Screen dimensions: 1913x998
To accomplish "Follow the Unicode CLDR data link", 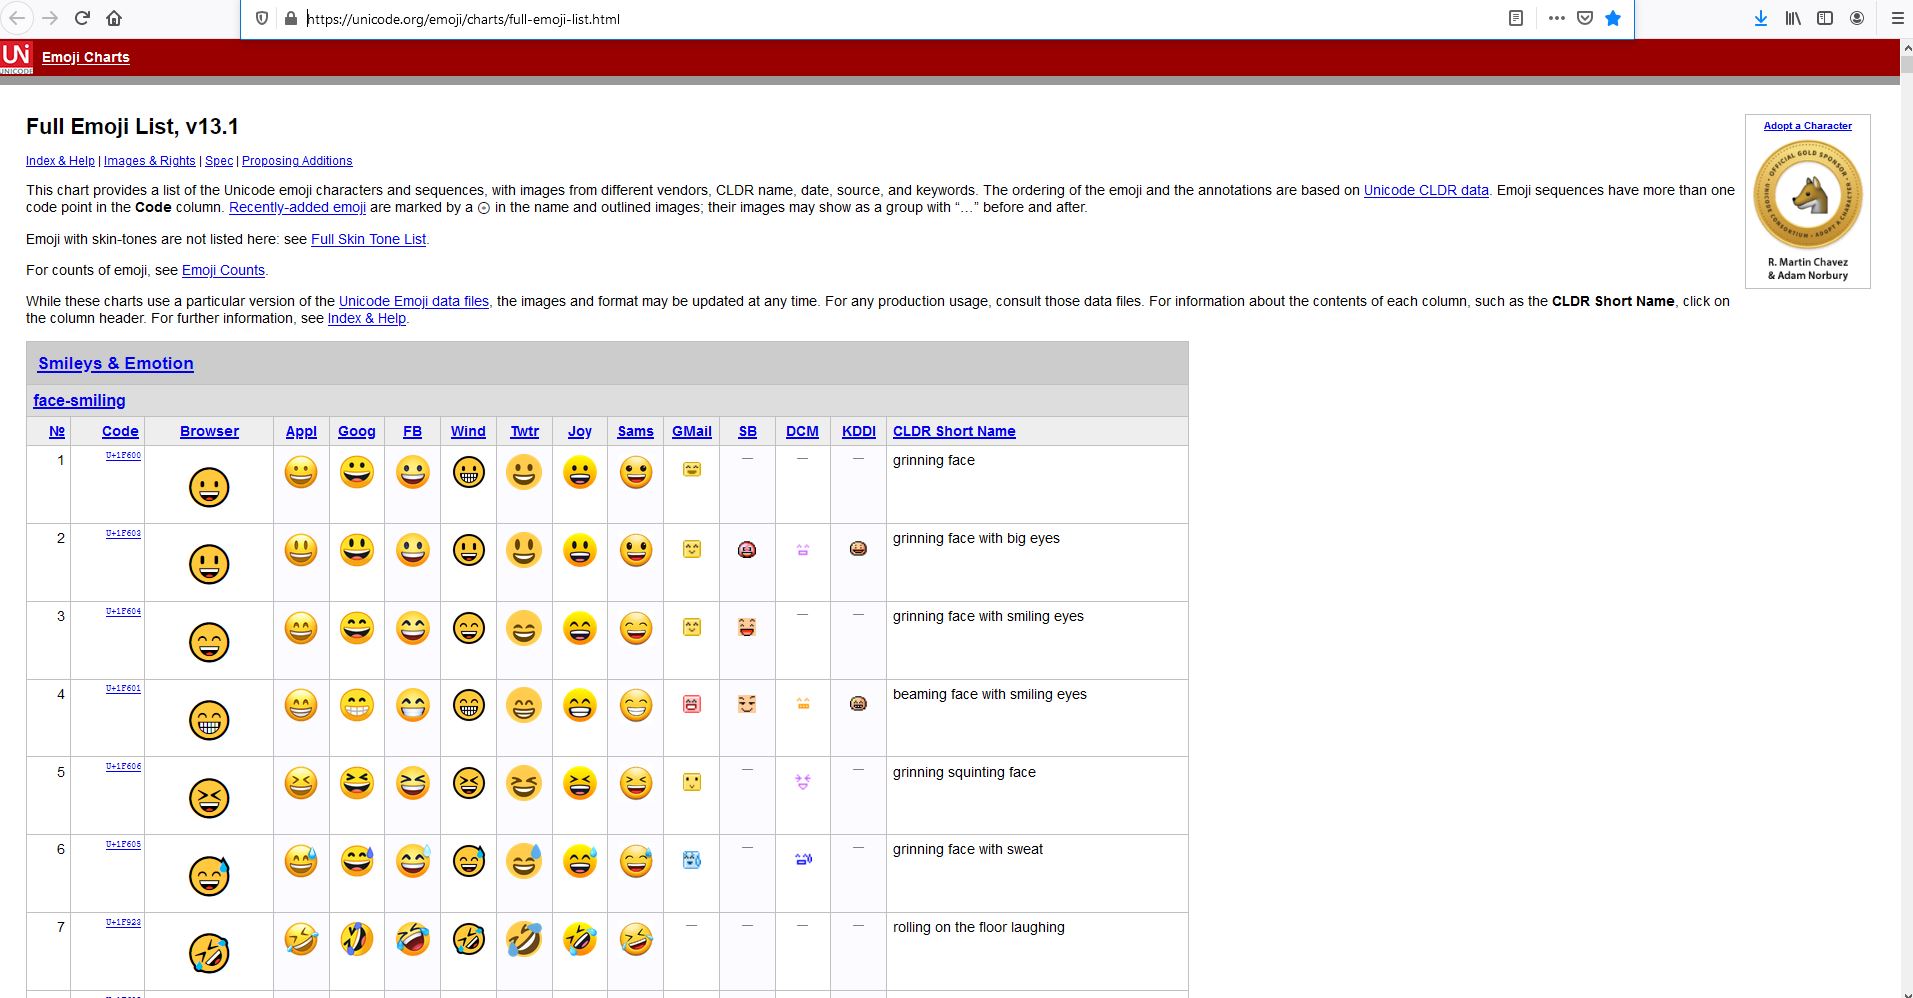I will click(1426, 190).
